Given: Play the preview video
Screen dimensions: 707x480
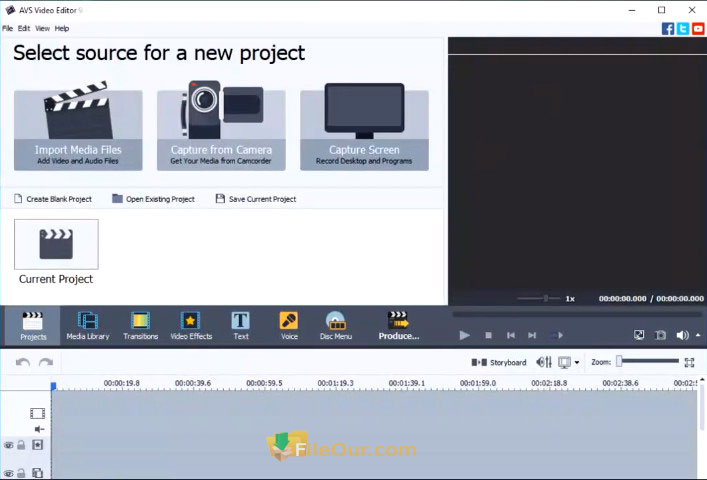Looking at the screenshot, I should 464,335.
